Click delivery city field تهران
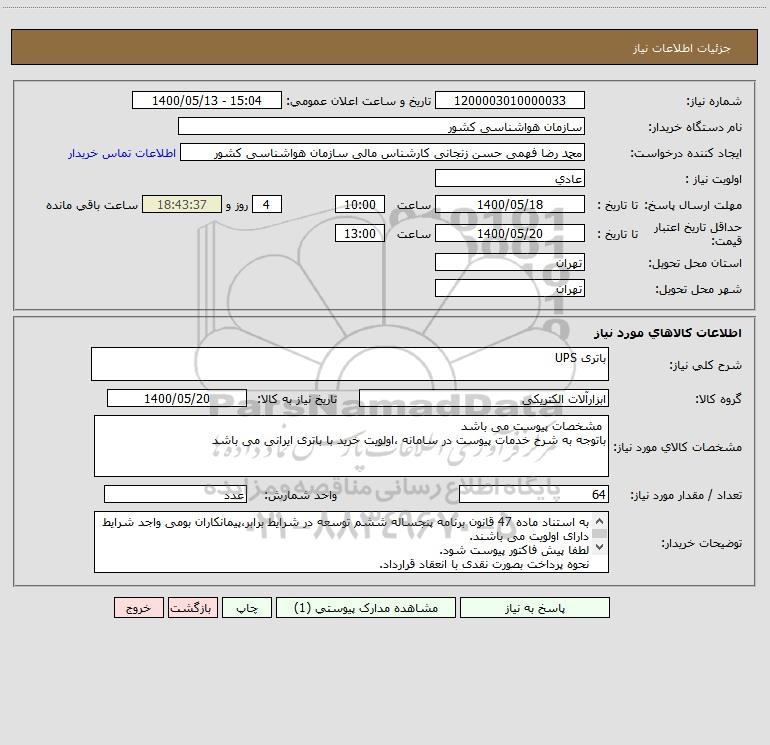 pyautogui.click(x=510, y=288)
